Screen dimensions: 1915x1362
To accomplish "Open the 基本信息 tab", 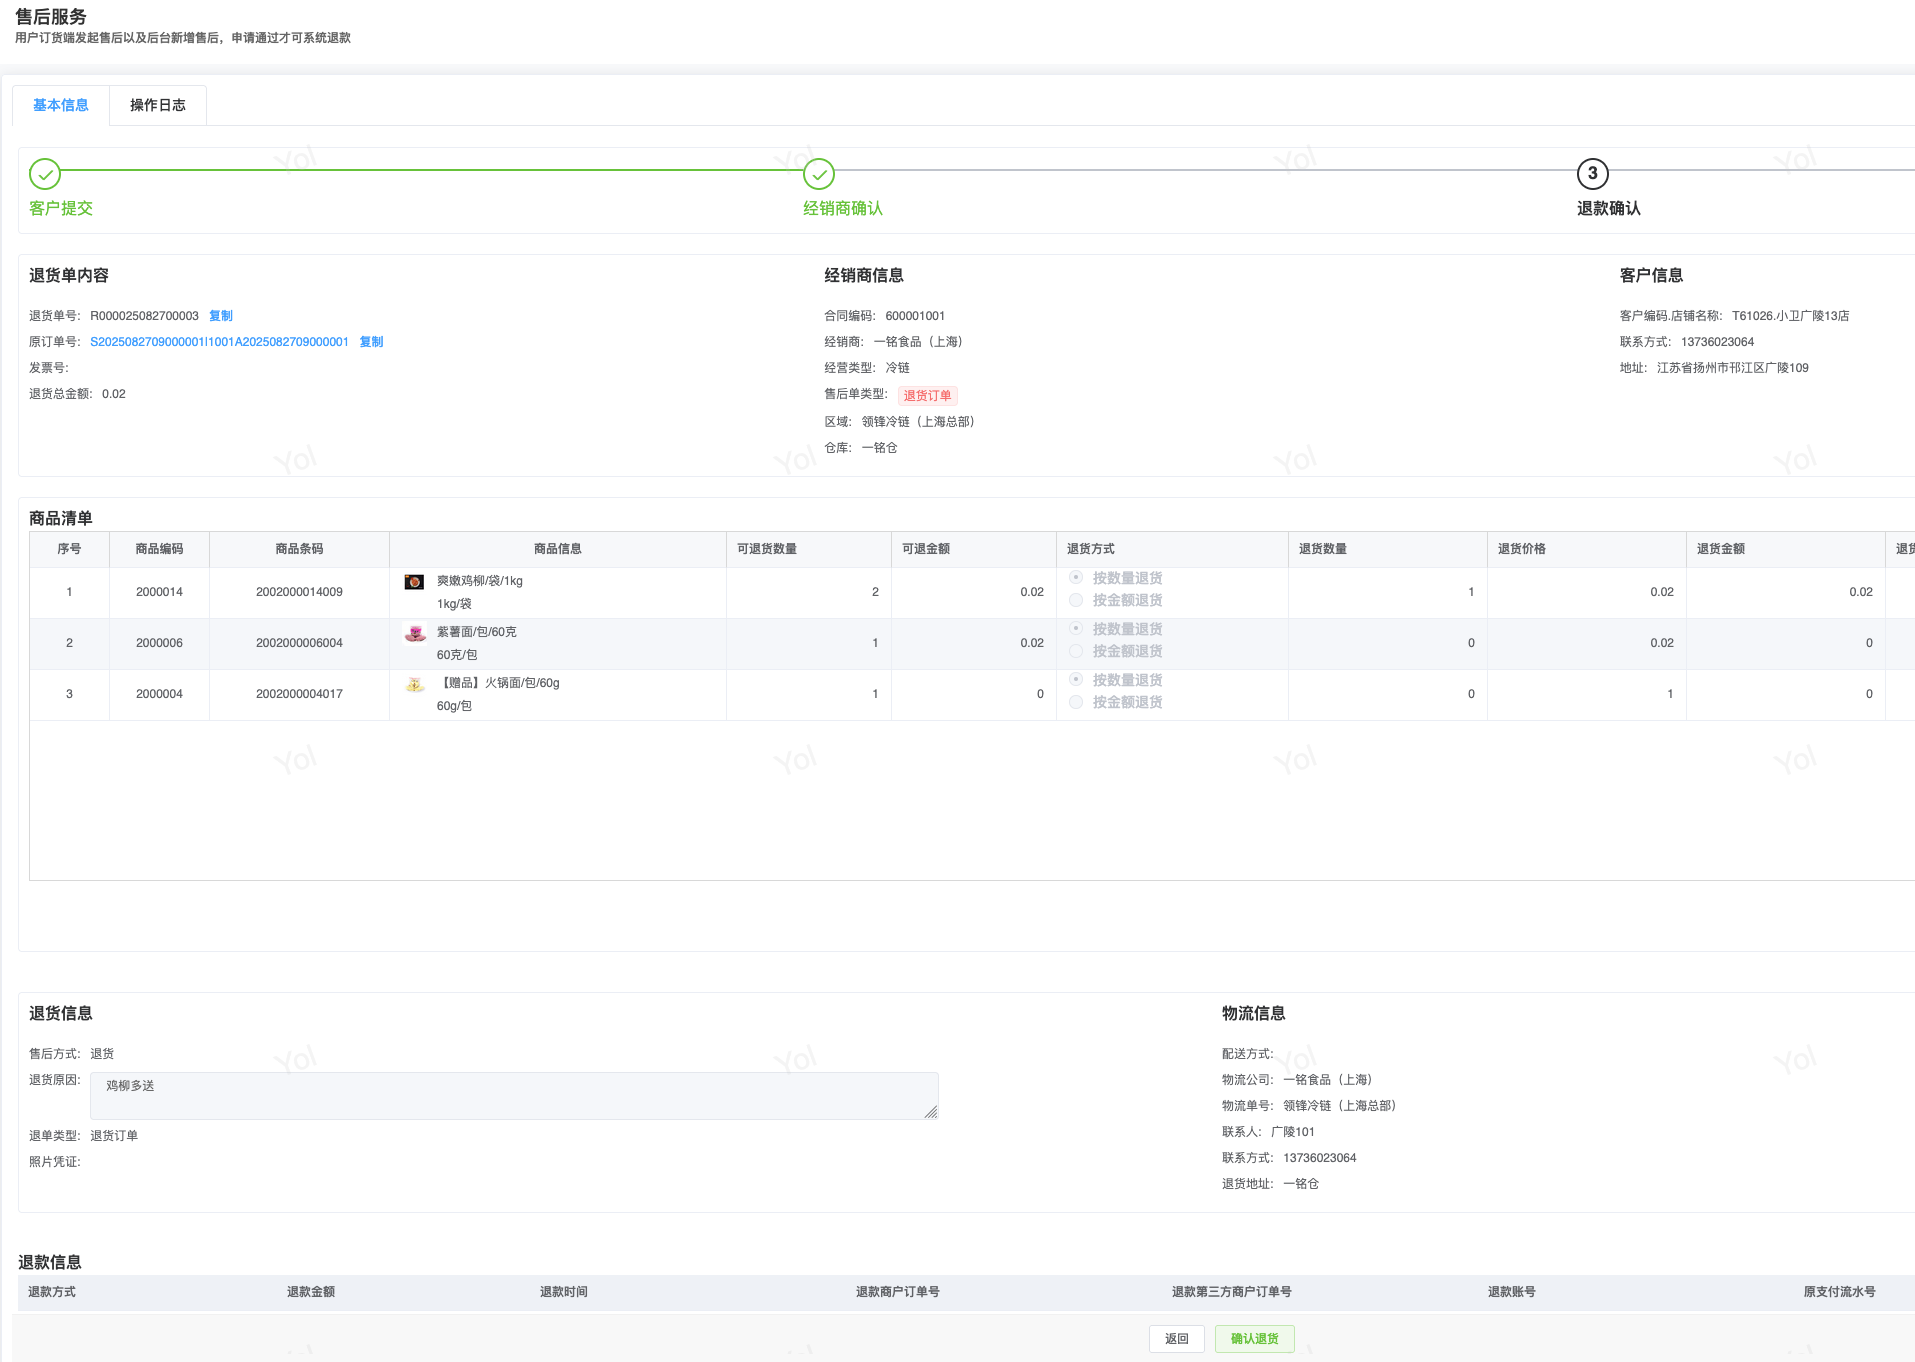I will point(61,105).
